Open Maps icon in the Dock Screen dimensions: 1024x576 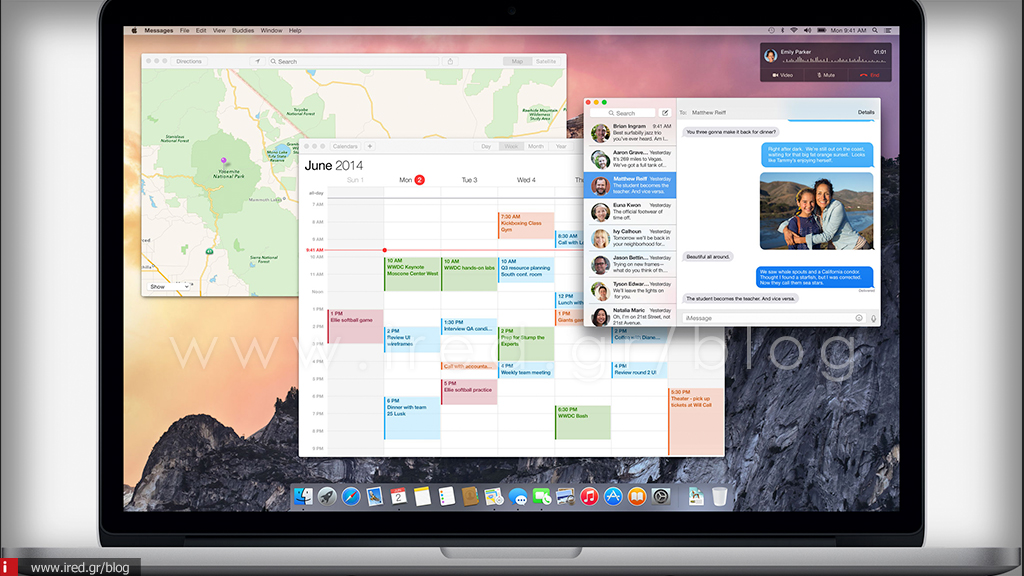(494, 497)
